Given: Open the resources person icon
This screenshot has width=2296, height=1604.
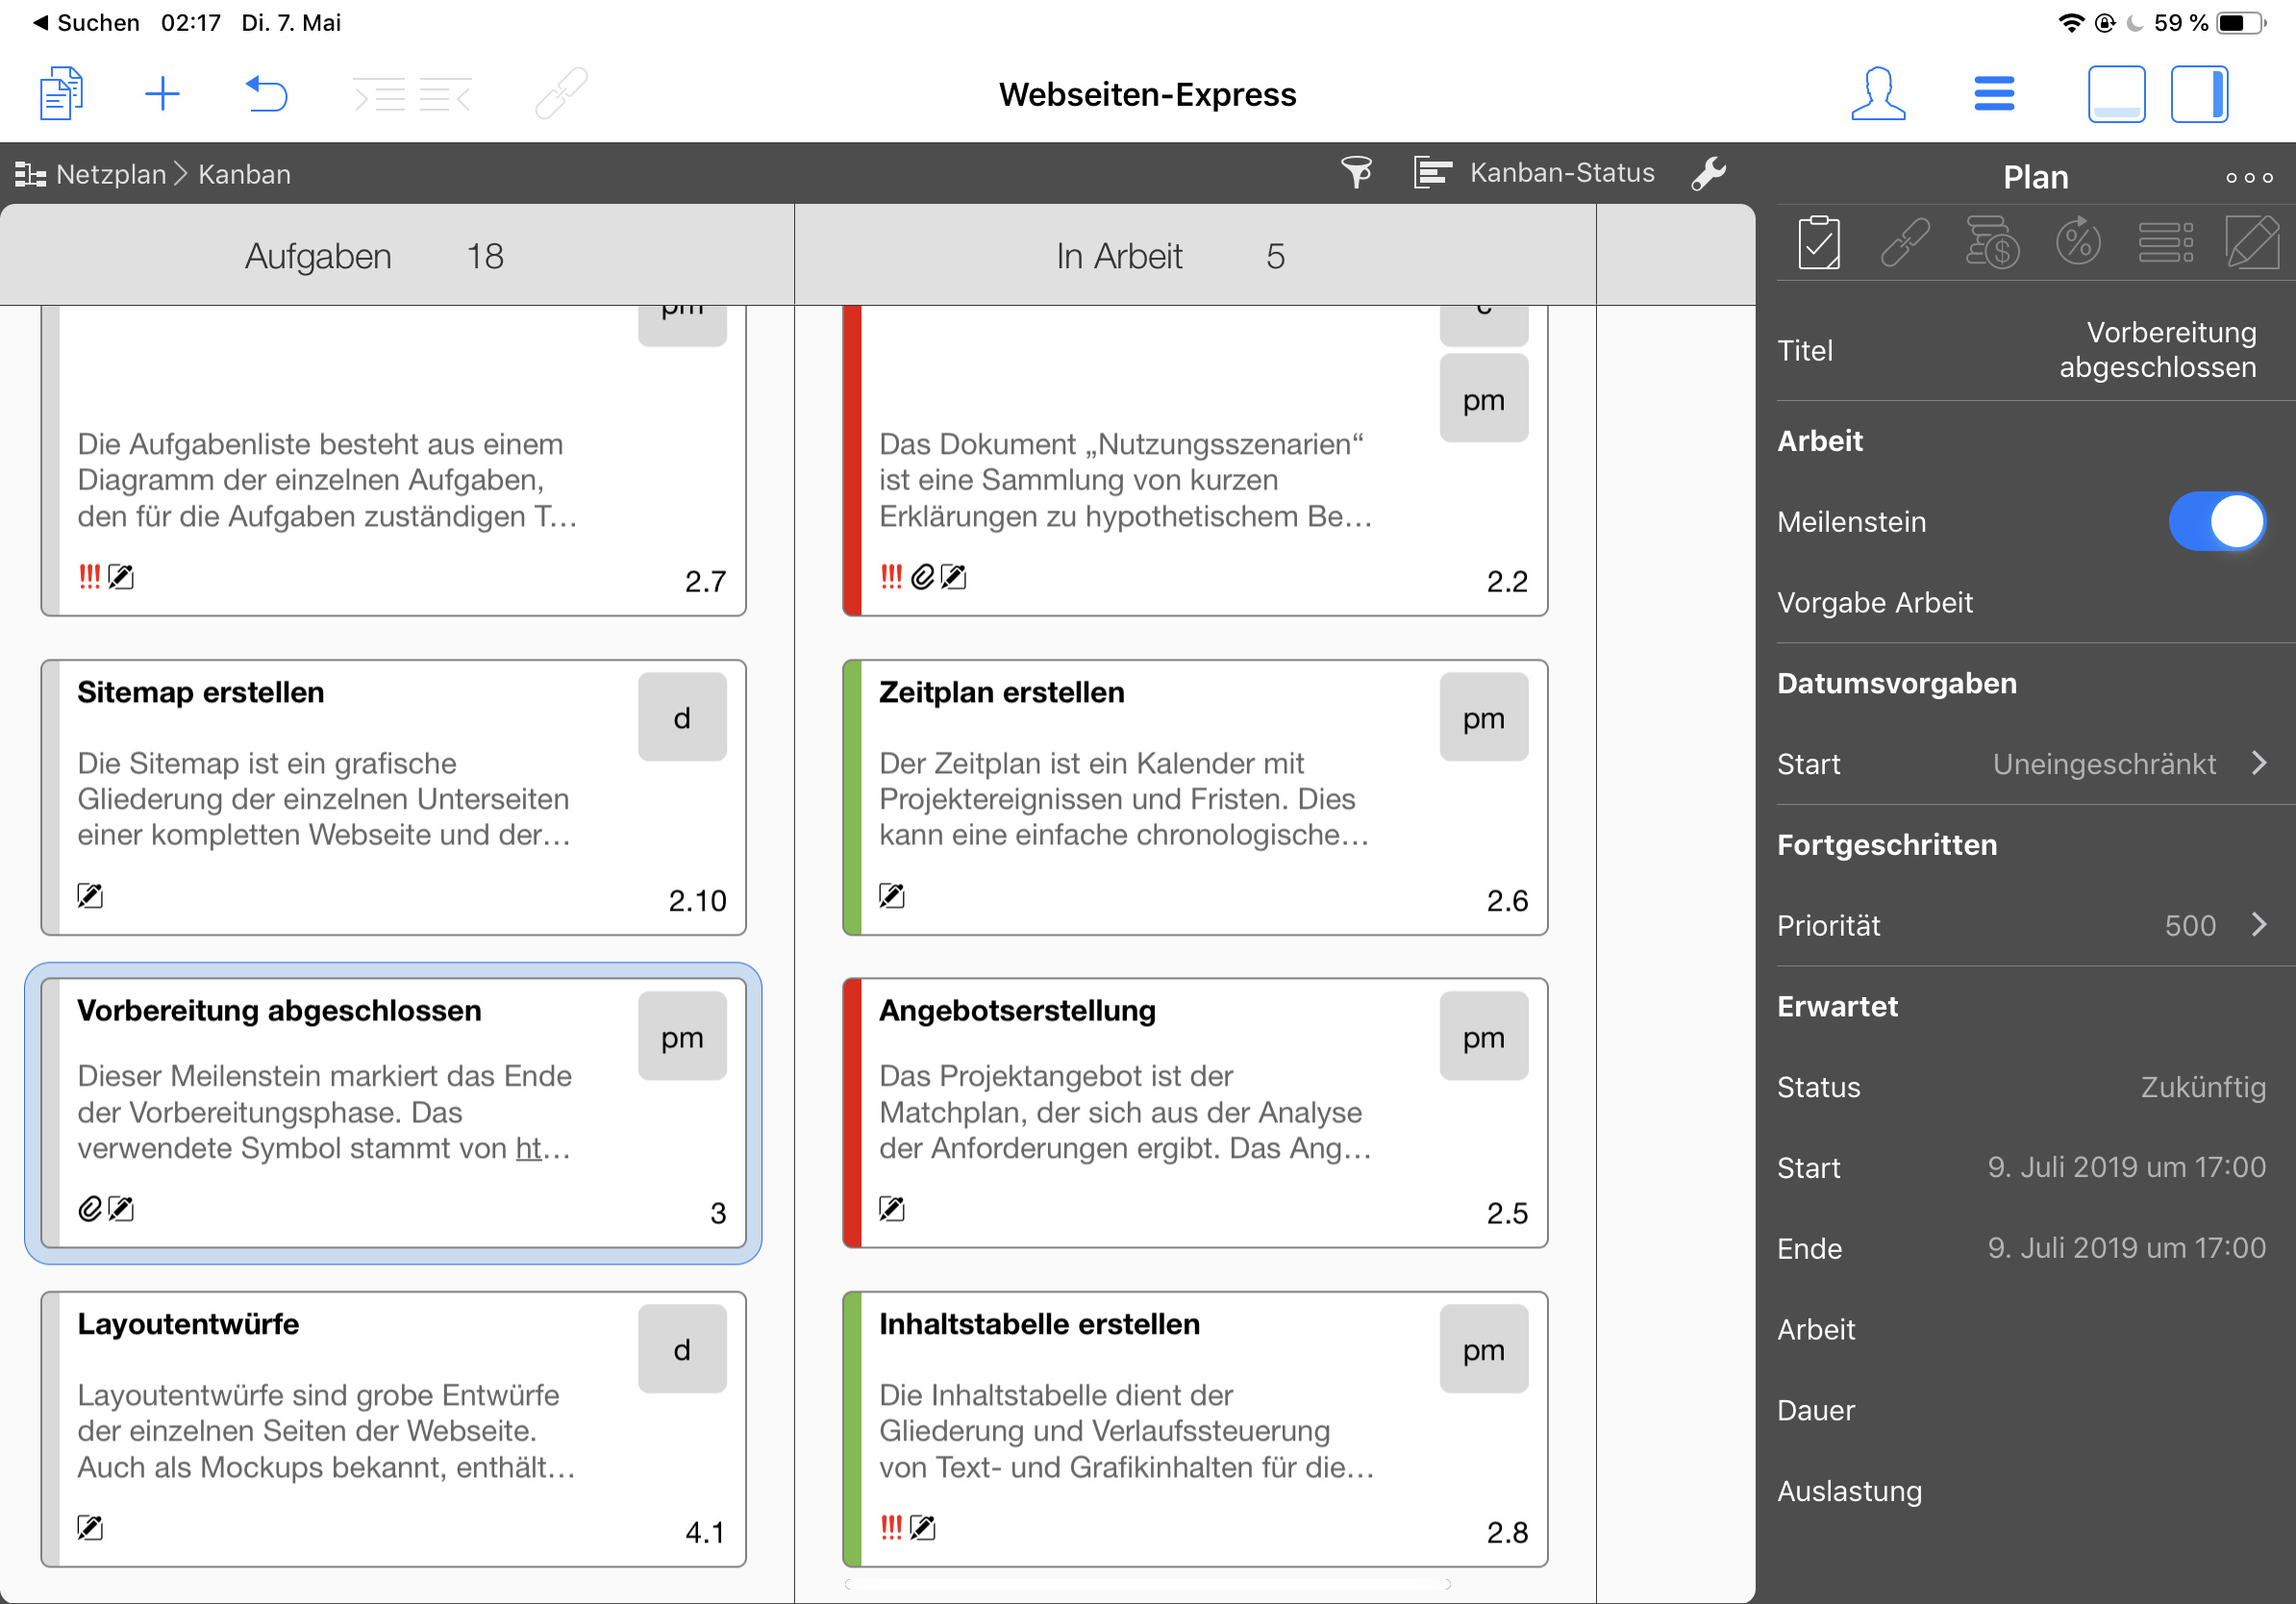Looking at the screenshot, I should (x=1877, y=94).
